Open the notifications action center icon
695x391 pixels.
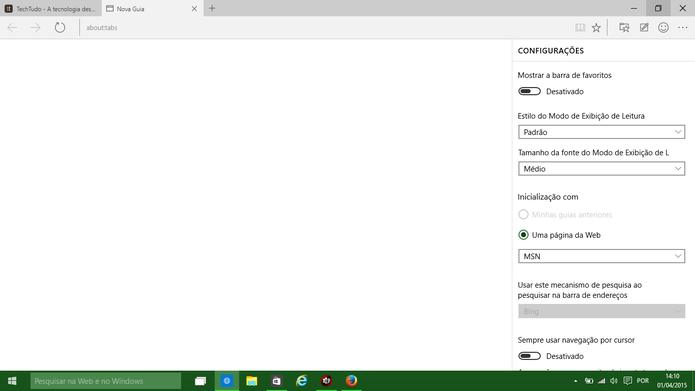(x=628, y=381)
